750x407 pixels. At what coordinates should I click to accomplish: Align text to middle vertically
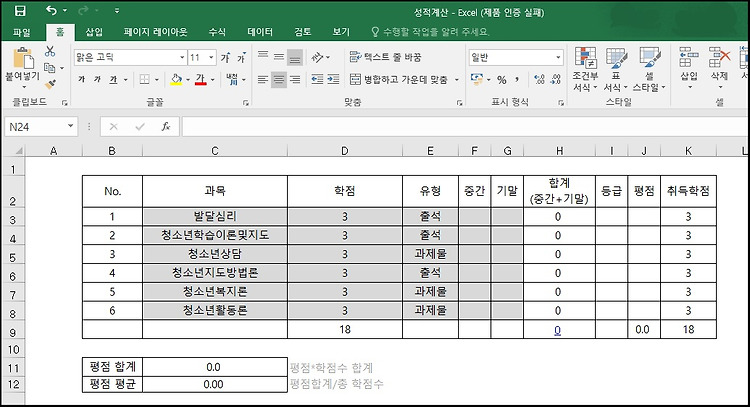click(279, 57)
